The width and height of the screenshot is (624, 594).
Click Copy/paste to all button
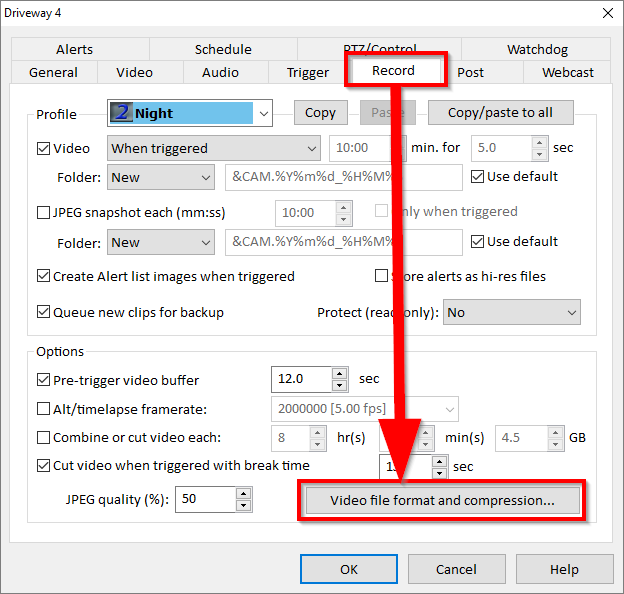pos(500,112)
